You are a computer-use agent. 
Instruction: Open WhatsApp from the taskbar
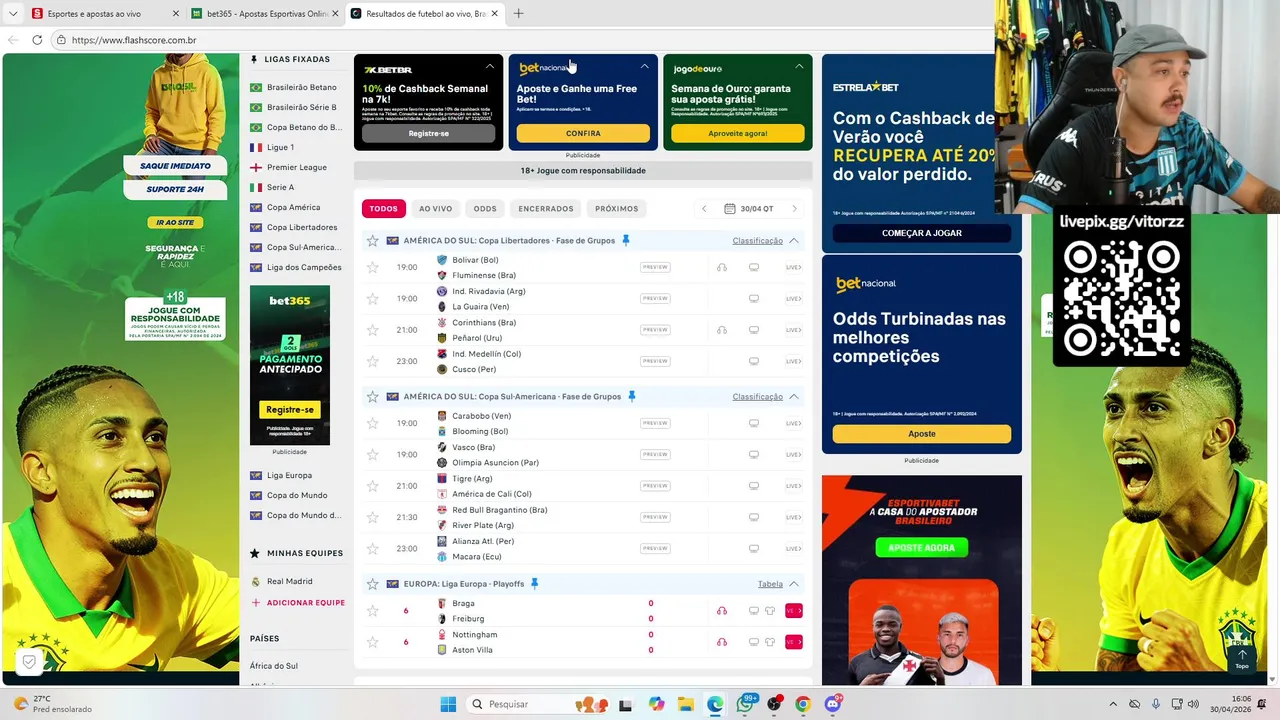coord(745,704)
